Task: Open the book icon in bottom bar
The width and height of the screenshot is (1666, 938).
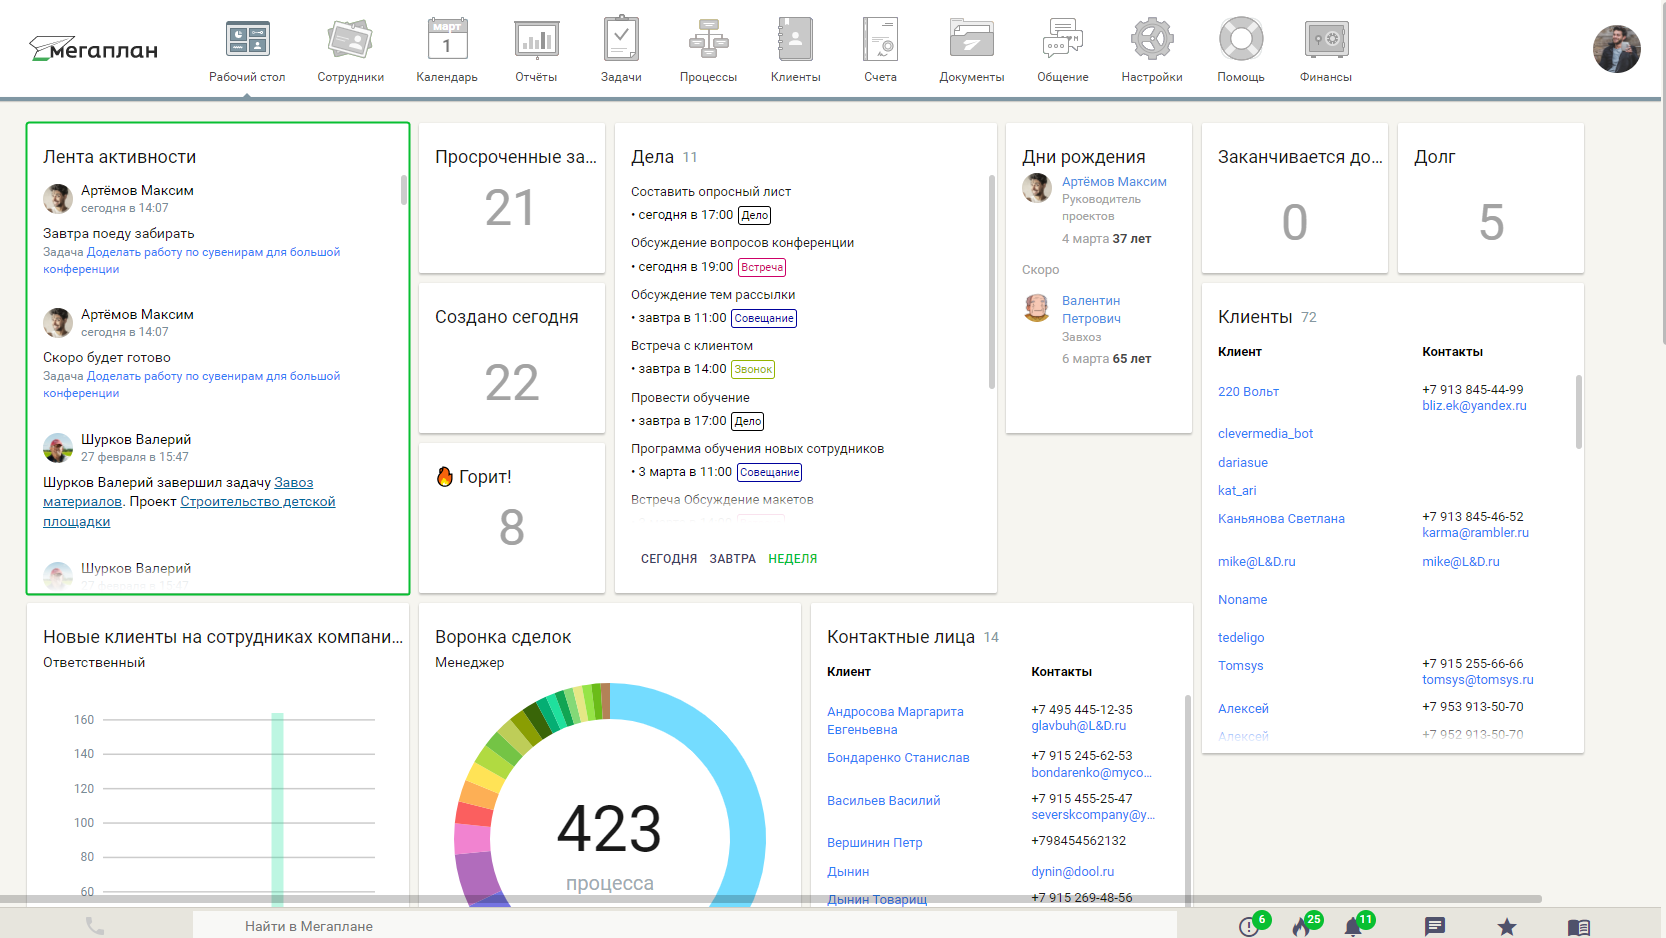Action: [1579, 927]
